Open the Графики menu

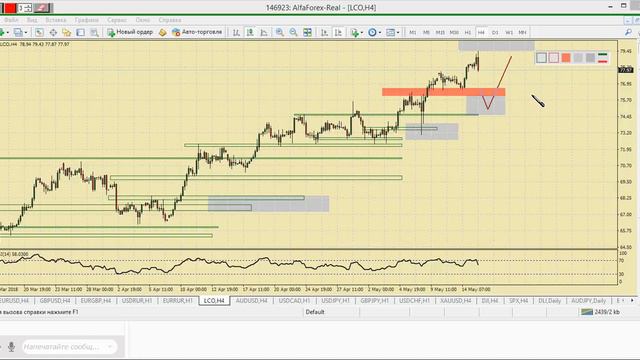click(87, 20)
